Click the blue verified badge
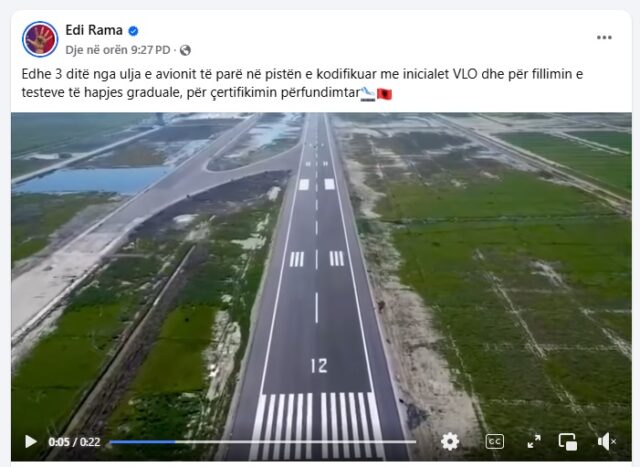This screenshot has height=467, width=640. click(133, 31)
